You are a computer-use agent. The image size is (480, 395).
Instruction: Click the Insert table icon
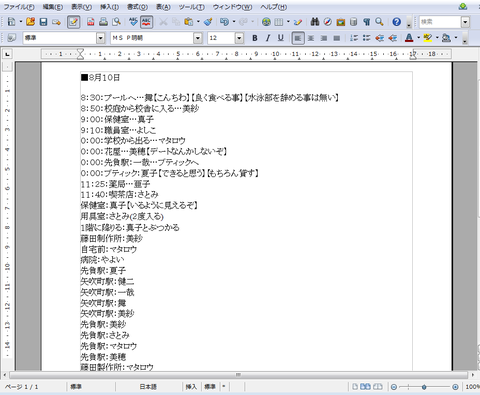coord(279,22)
